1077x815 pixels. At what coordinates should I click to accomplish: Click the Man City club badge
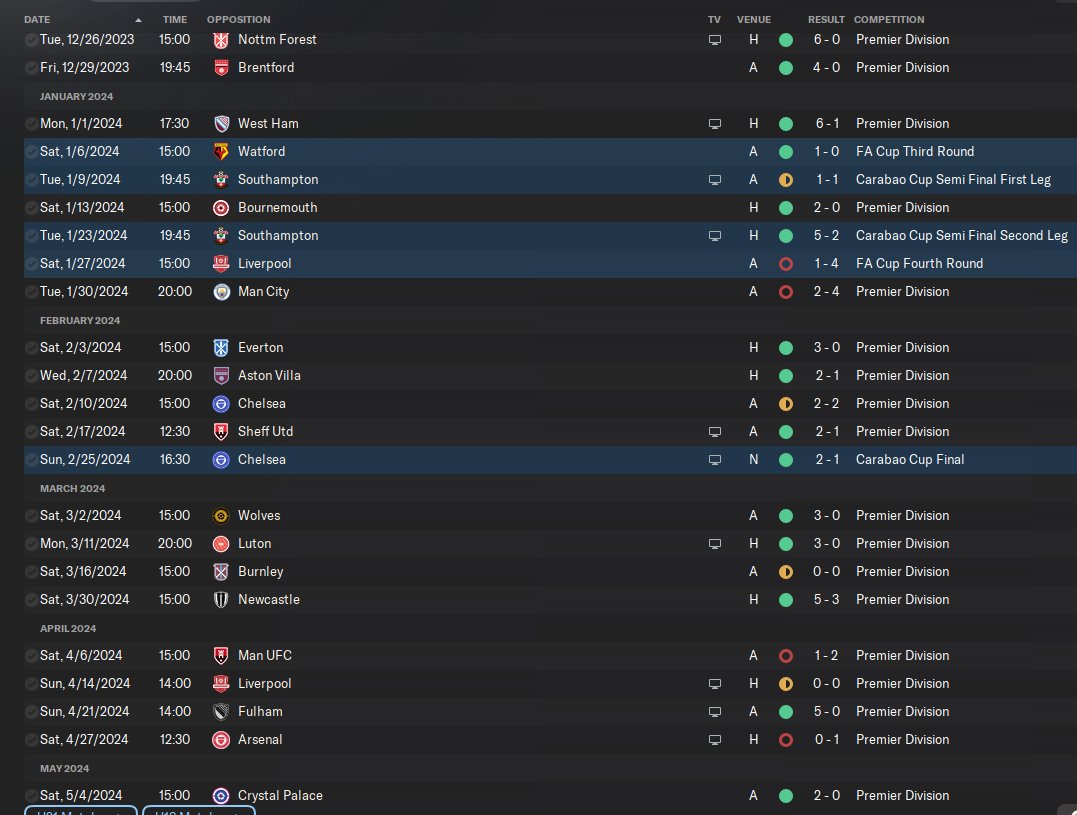(221, 292)
